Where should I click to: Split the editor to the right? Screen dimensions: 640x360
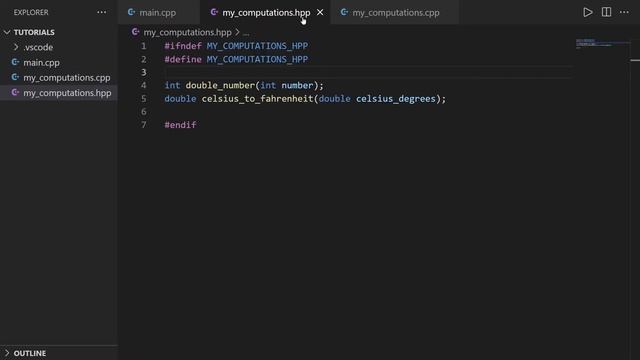tap(606, 12)
